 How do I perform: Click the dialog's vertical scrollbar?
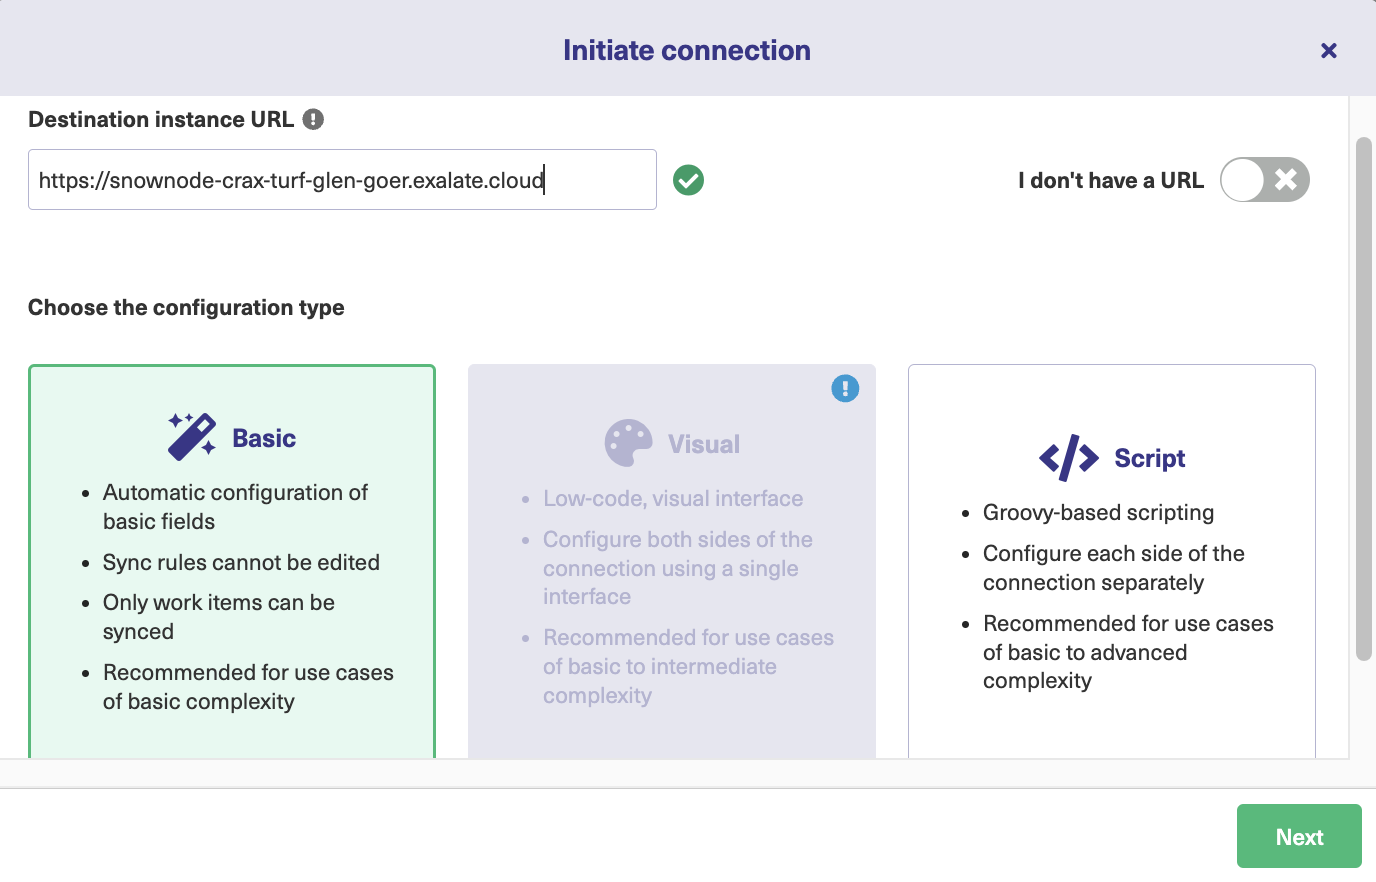(x=1364, y=399)
